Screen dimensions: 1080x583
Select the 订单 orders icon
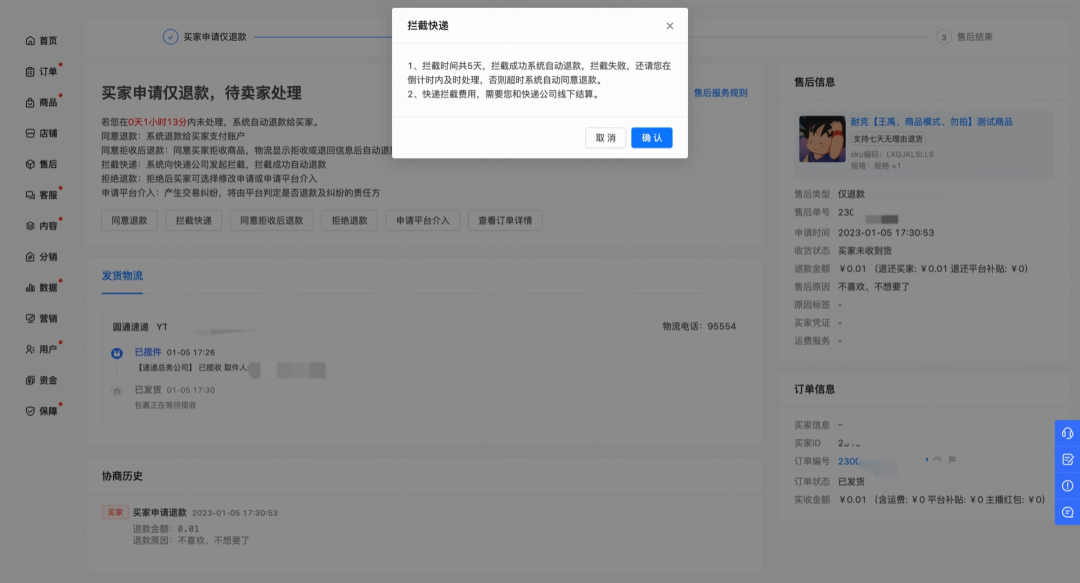coord(30,72)
